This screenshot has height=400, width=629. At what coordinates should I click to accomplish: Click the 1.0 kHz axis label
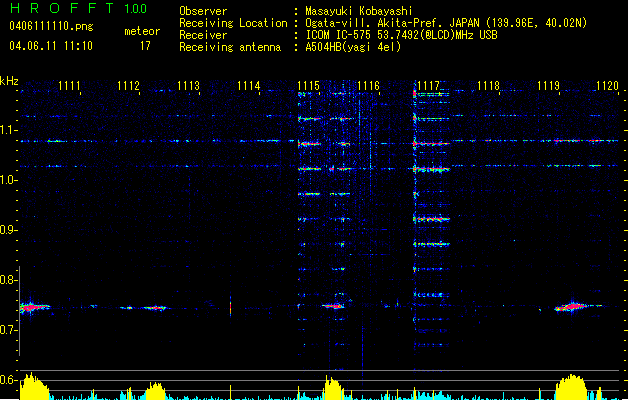click(8, 180)
